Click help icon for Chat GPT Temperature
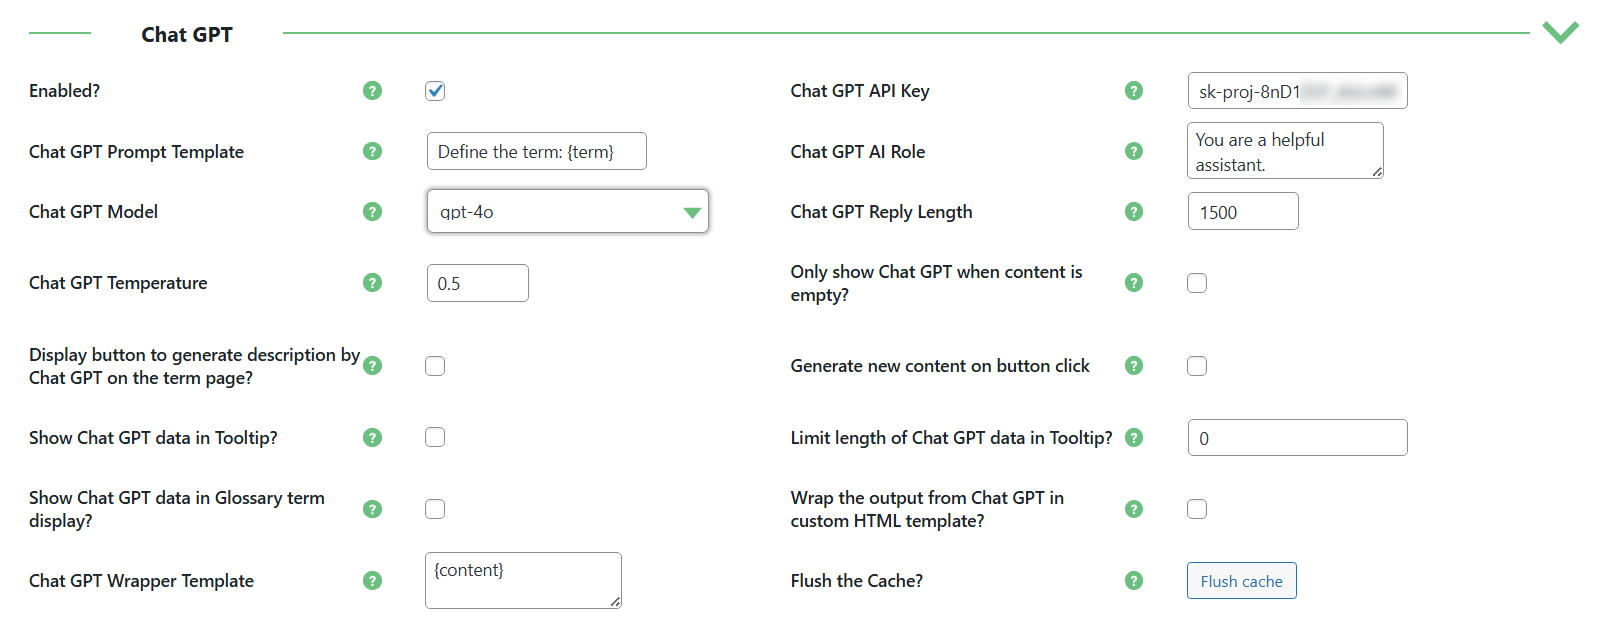The width and height of the screenshot is (1600, 630). (372, 283)
